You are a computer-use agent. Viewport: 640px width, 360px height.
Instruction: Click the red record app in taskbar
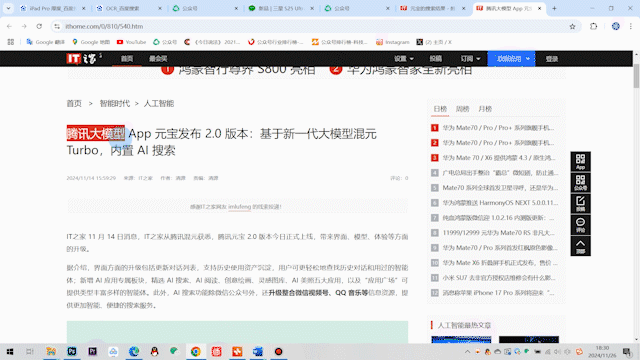[278, 351]
